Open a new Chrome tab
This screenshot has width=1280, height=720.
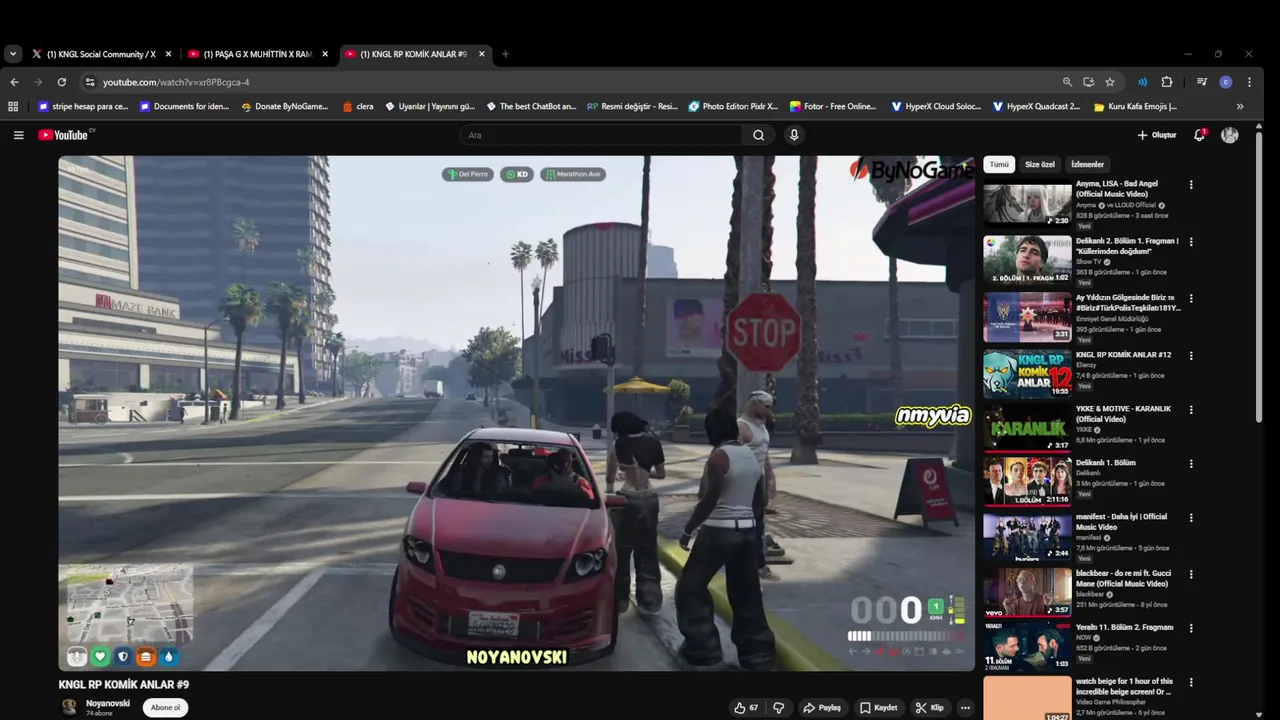pos(505,54)
